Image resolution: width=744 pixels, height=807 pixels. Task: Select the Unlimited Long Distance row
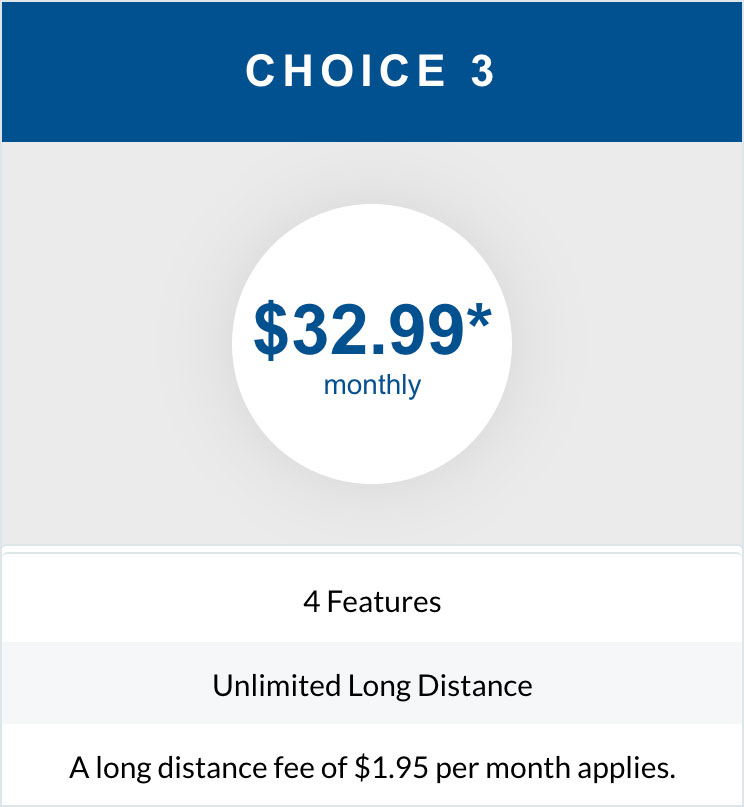pos(372,683)
